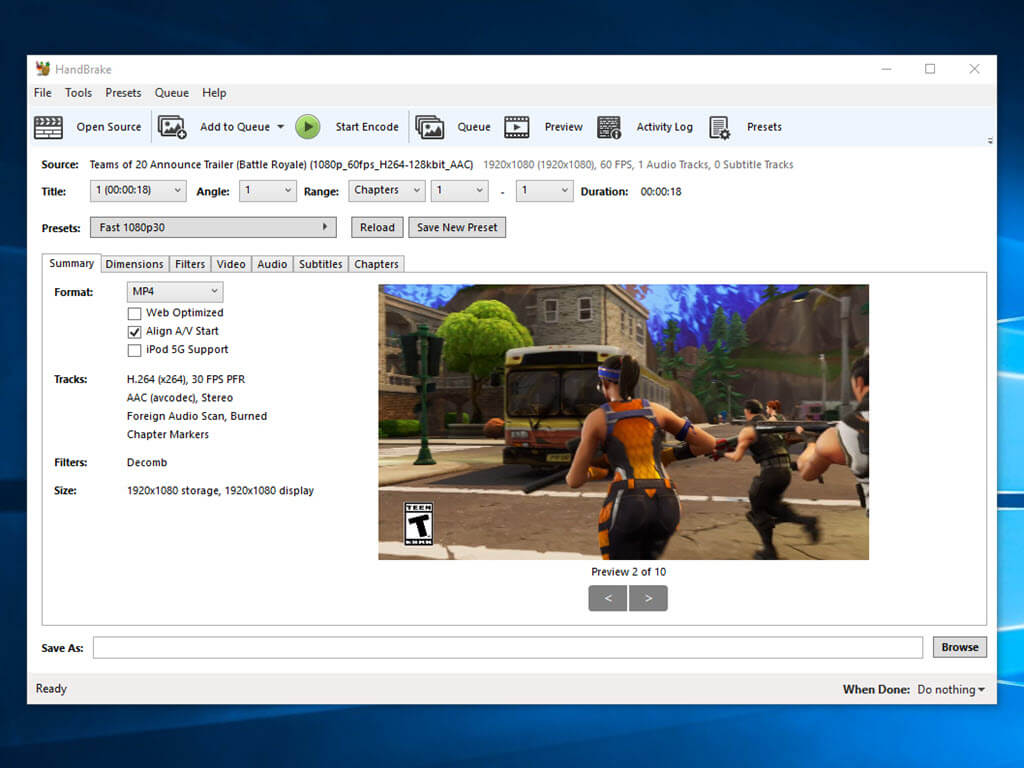This screenshot has width=1024, height=768.
Task: Click the Preview film strip icon
Action: pyautogui.click(x=517, y=127)
